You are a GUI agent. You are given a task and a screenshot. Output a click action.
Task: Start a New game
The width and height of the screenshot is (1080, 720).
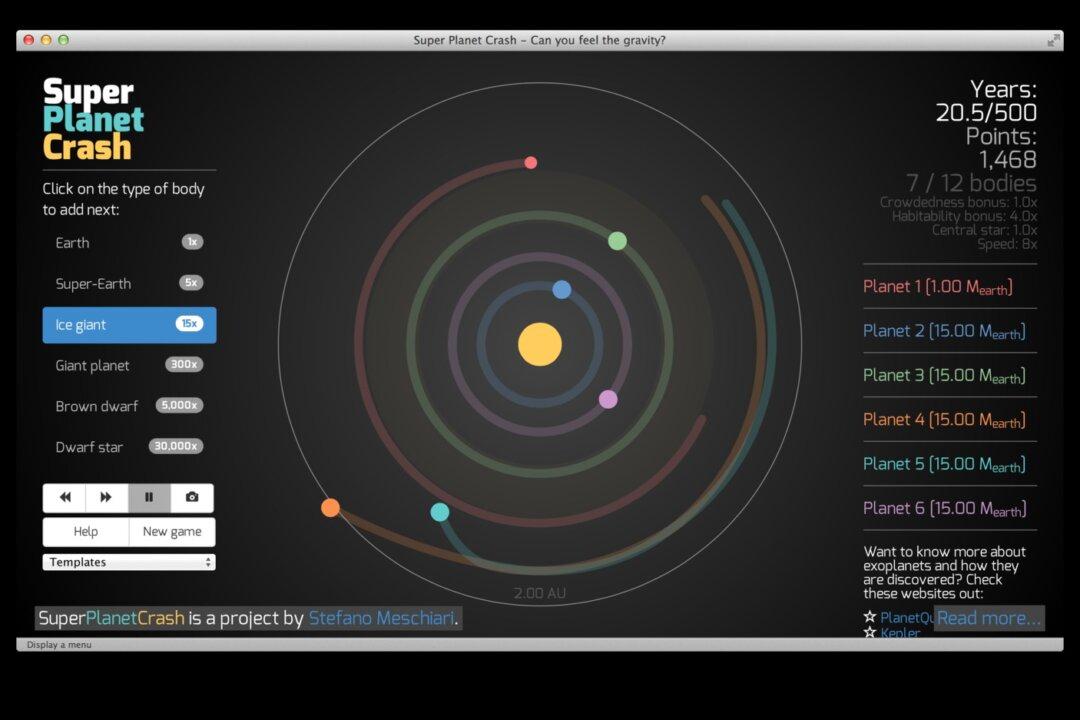pos(171,531)
